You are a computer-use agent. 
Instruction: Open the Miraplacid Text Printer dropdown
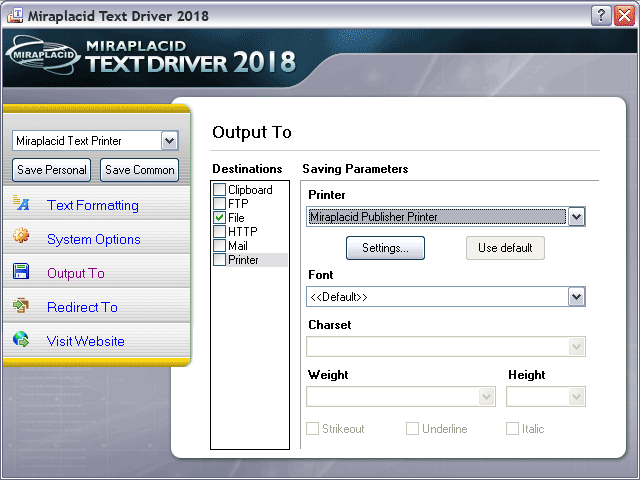(x=169, y=141)
